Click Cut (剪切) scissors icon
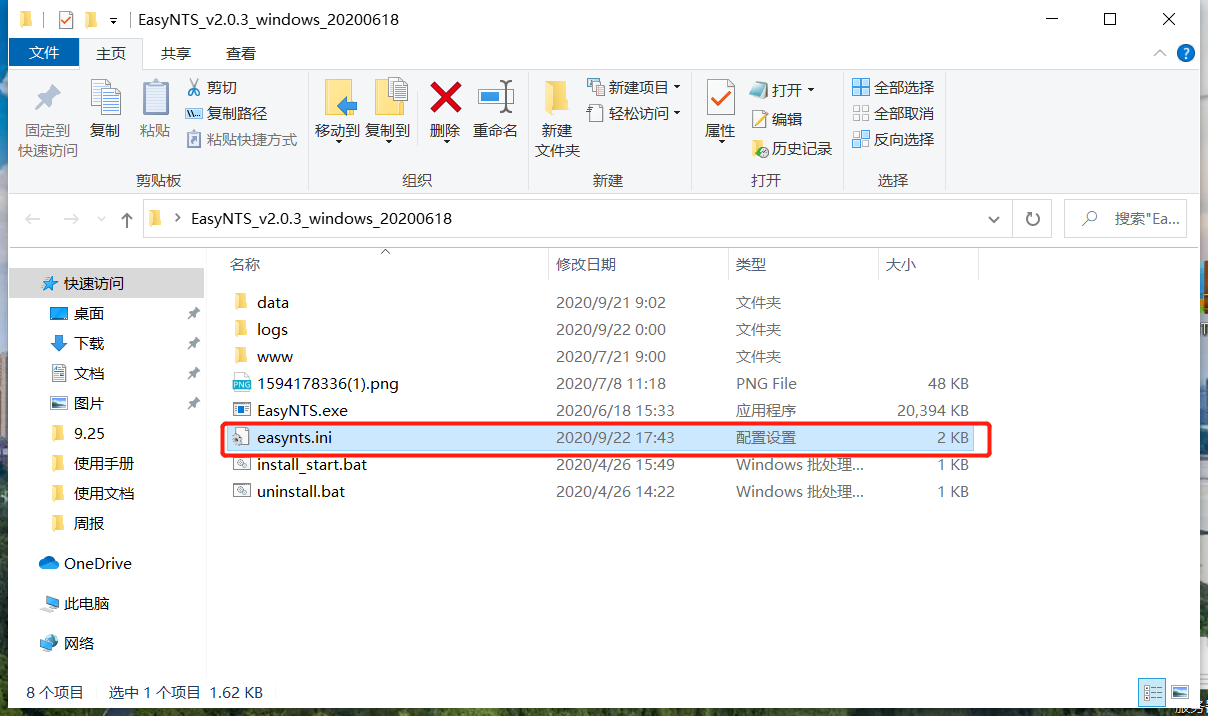Screen dimensions: 1208x716 click(194, 88)
